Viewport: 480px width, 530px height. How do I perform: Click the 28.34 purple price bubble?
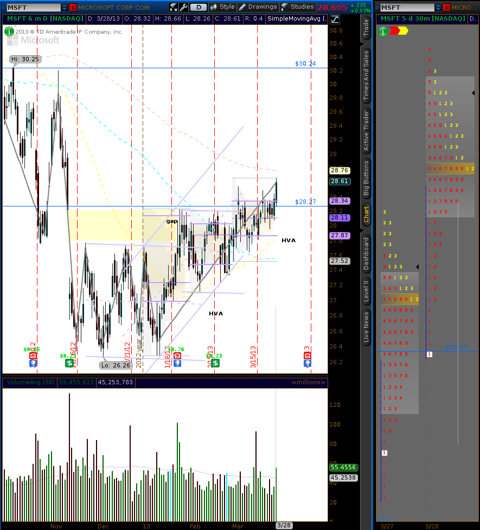[340, 201]
